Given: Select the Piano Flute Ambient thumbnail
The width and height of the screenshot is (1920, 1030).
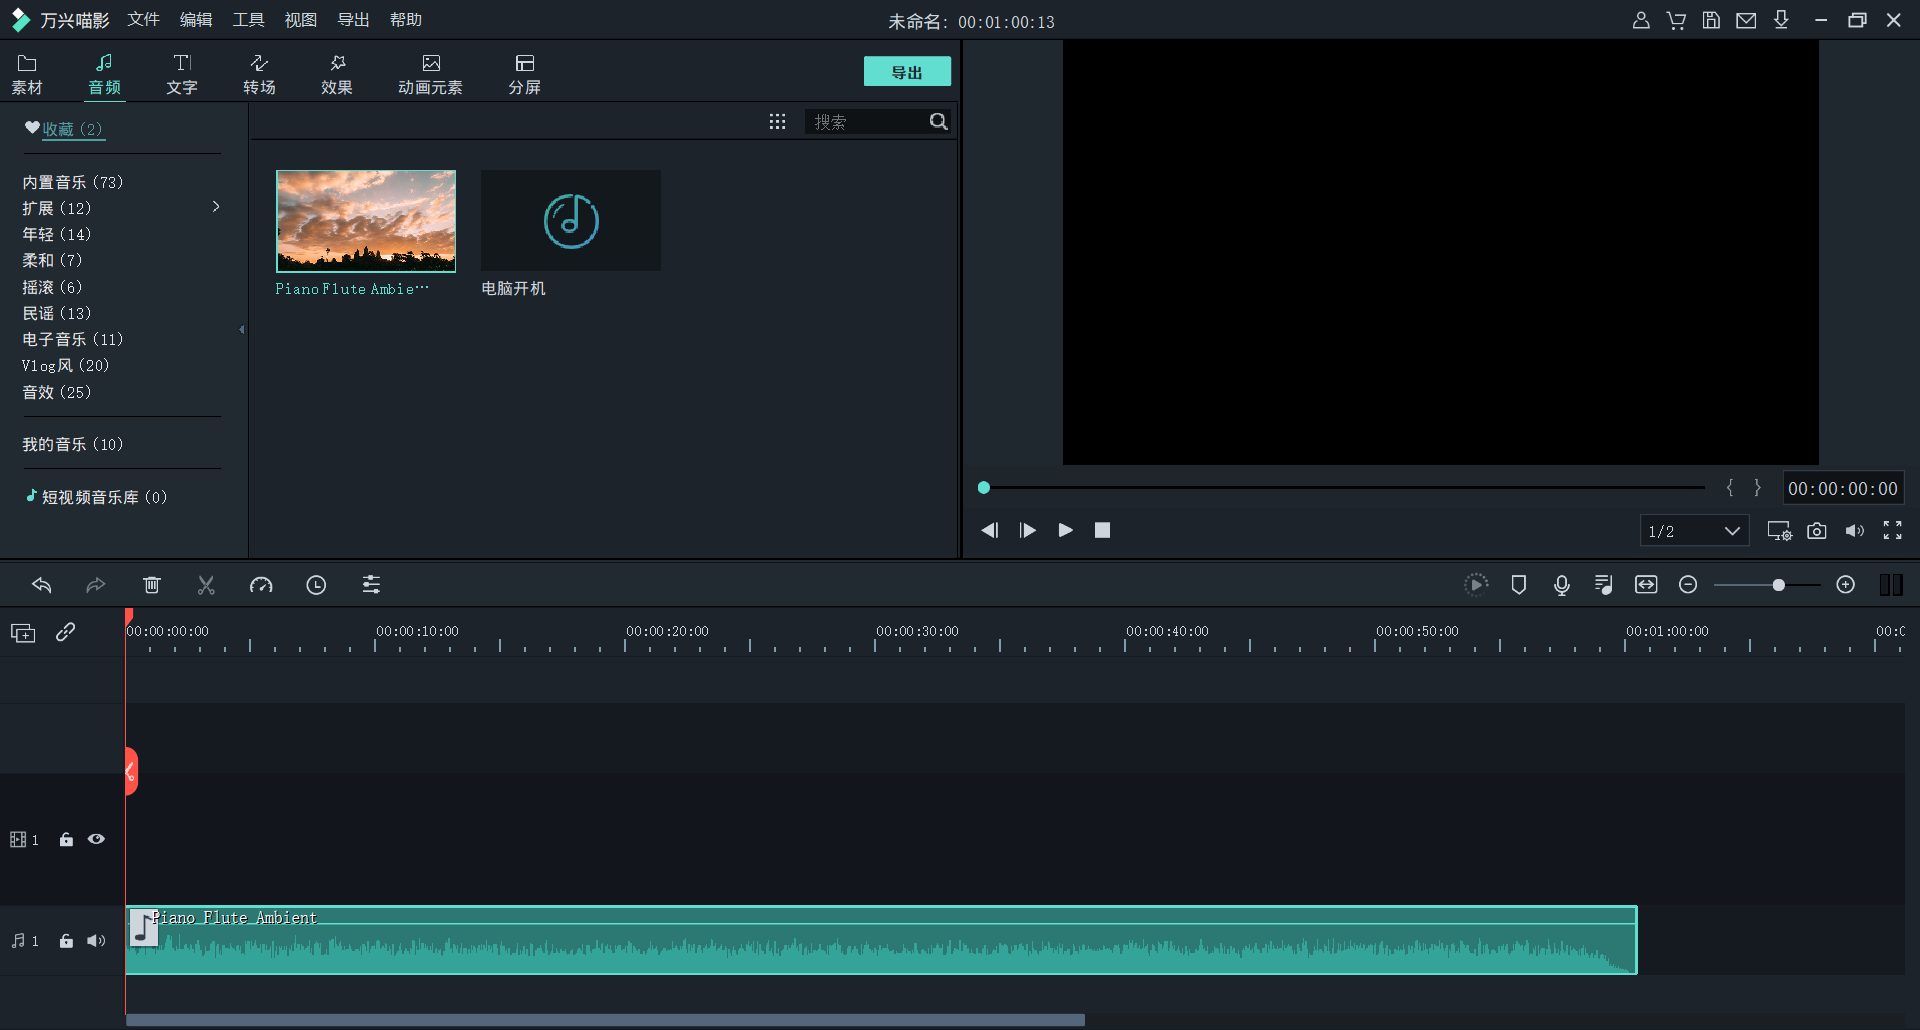Looking at the screenshot, I should pyautogui.click(x=366, y=221).
